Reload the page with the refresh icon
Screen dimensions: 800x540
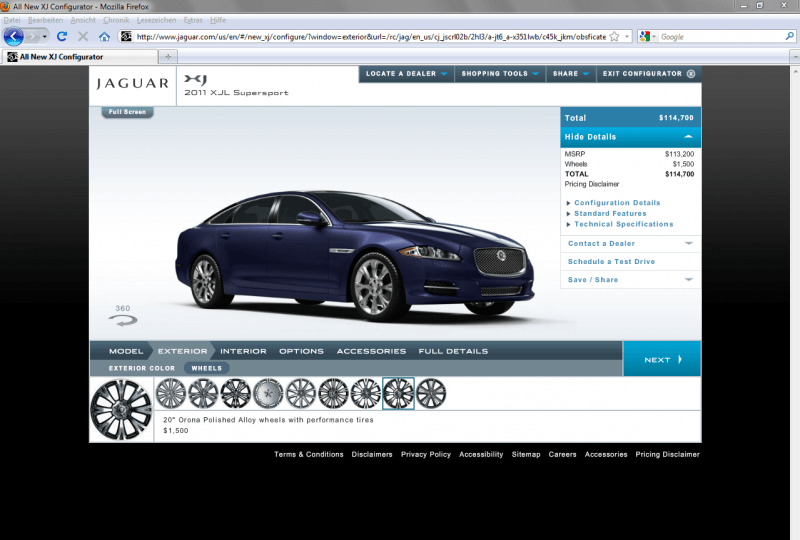[62, 36]
